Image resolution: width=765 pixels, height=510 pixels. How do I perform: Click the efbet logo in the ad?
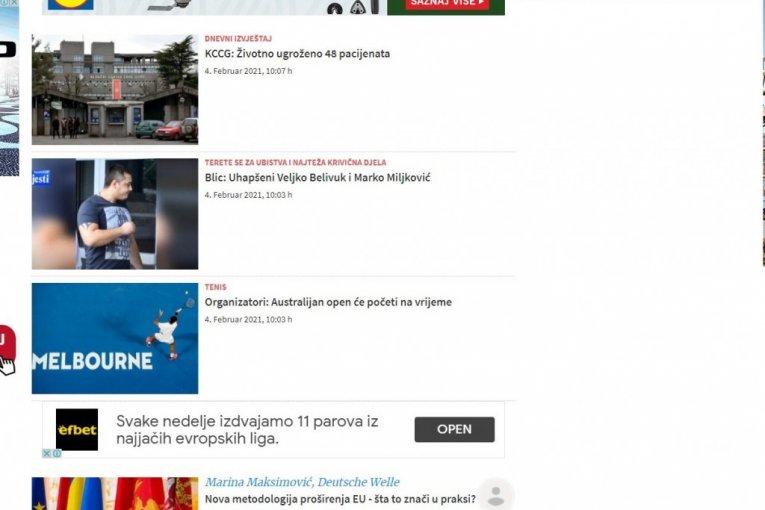(77, 429)
